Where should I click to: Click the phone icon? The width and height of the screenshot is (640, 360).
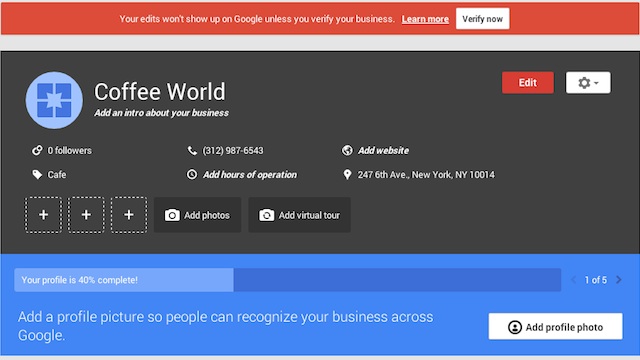192,151
